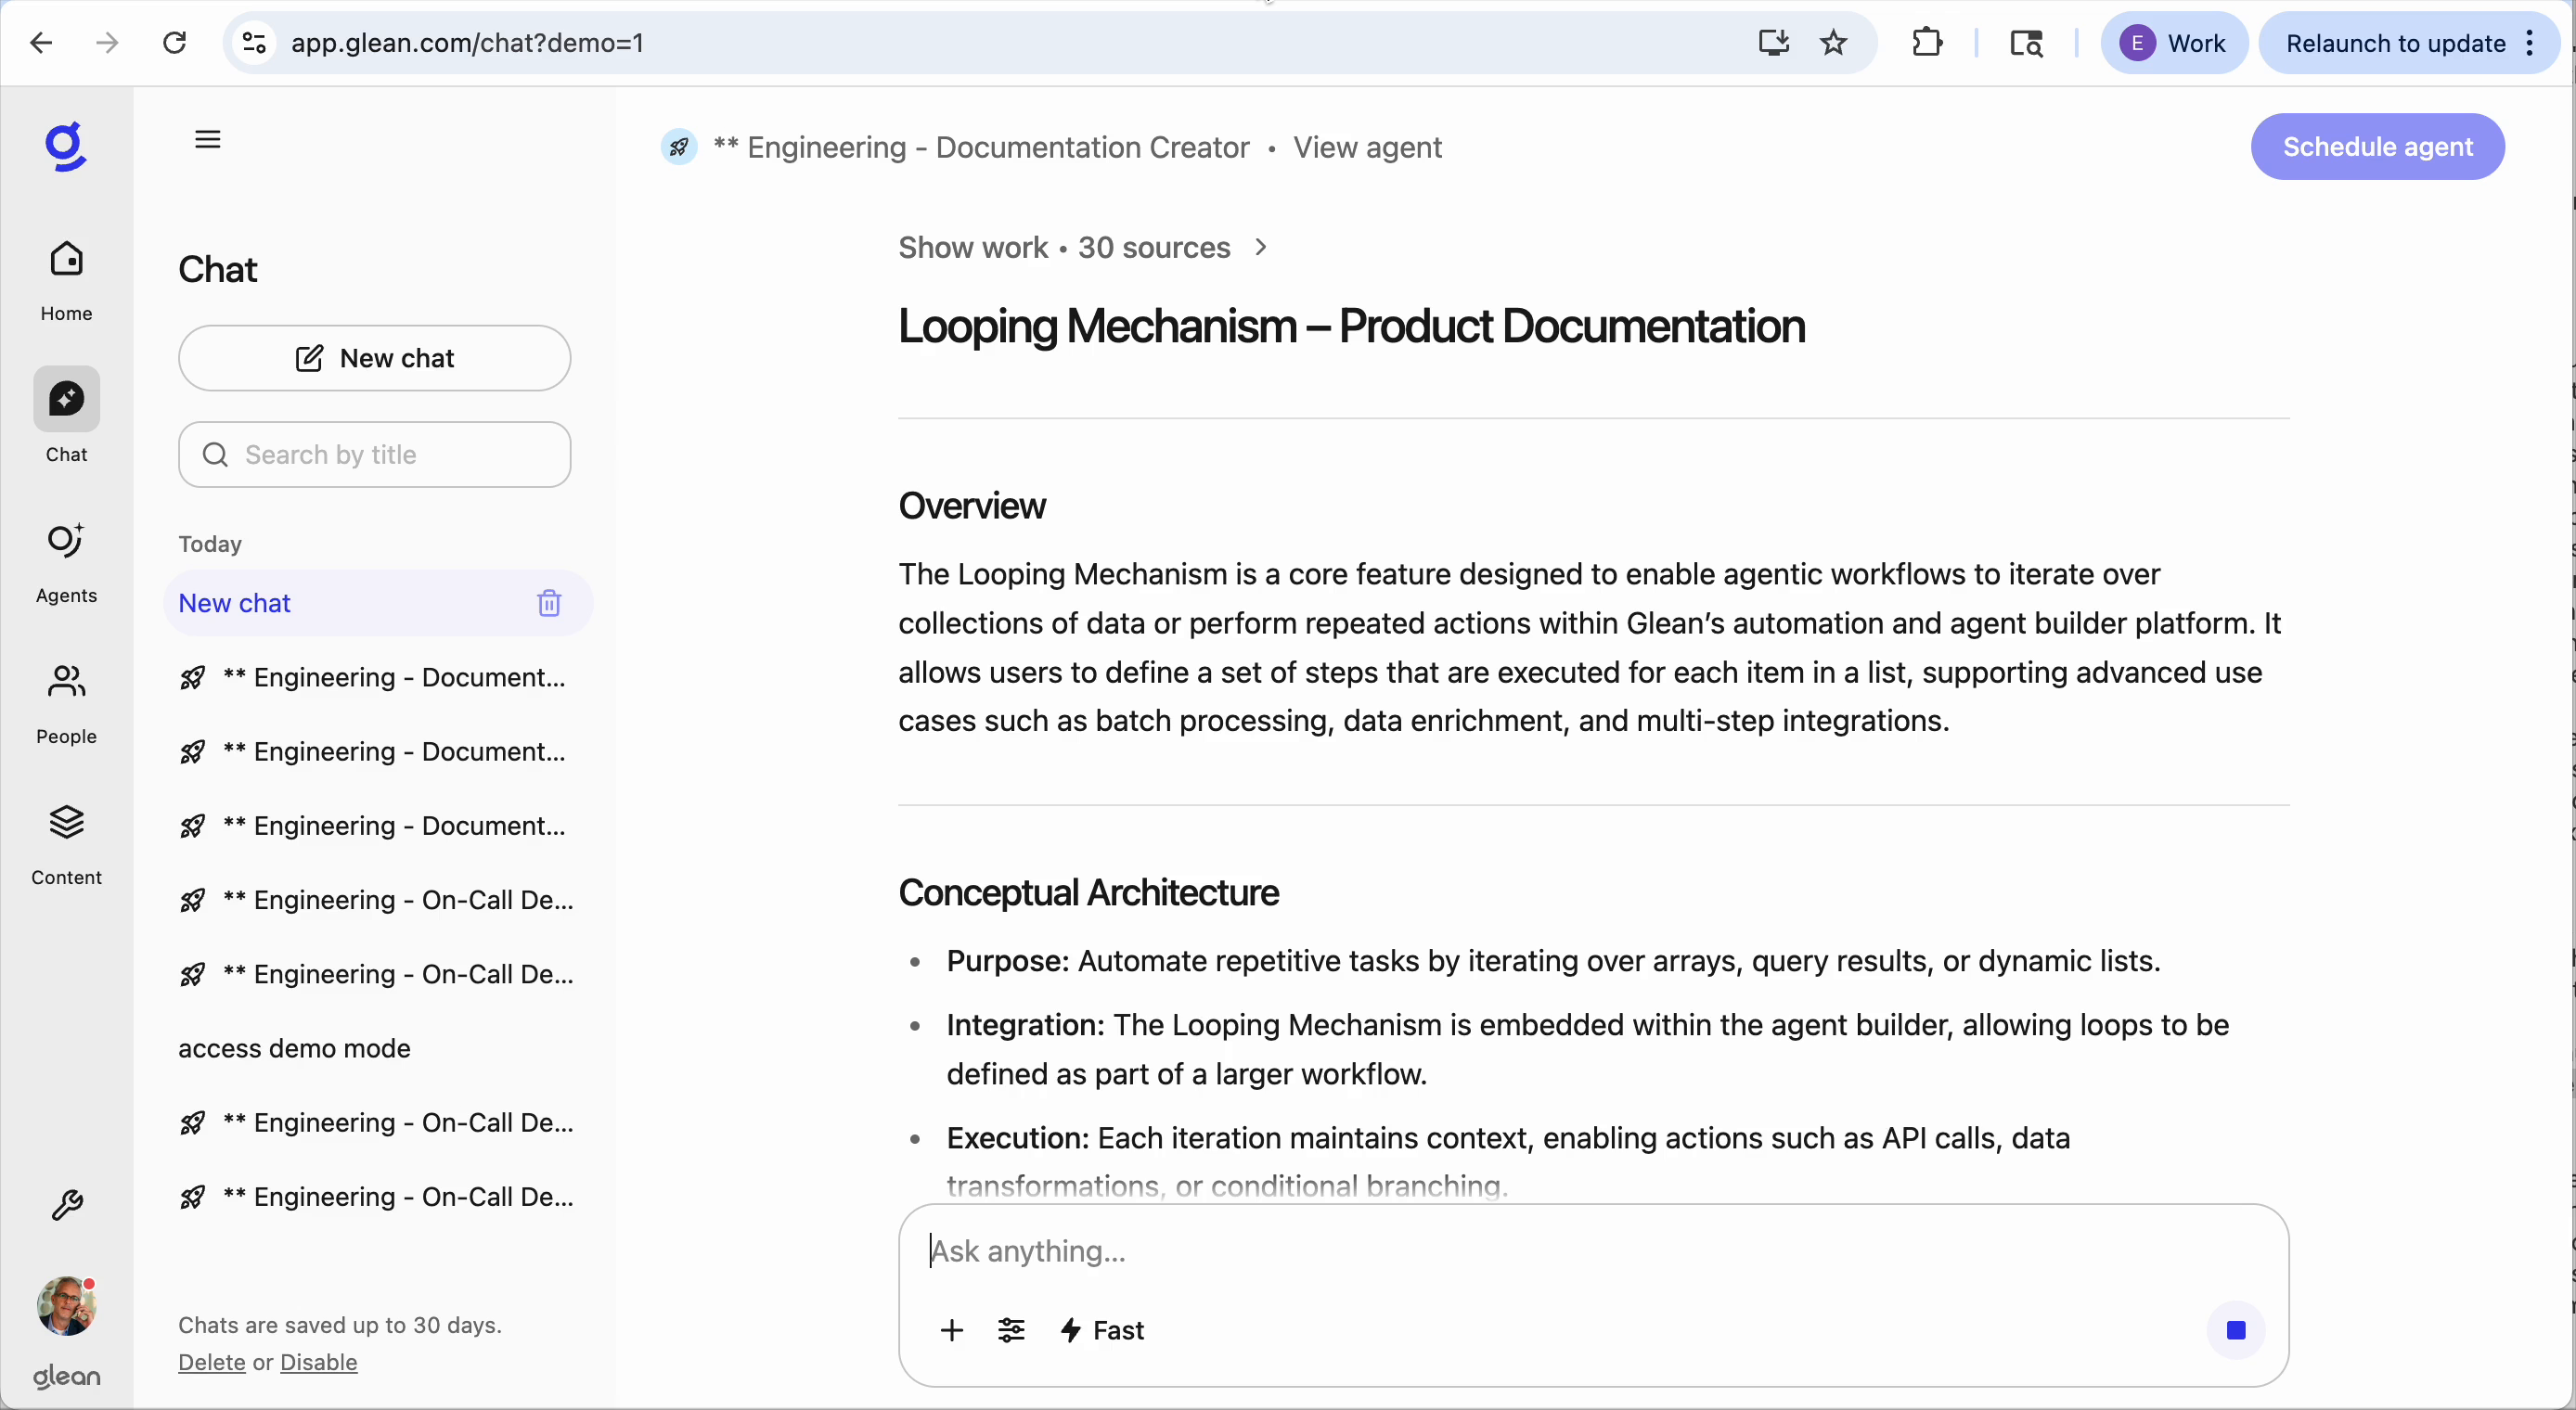Click the View agent link
This screenshot has height=1410, width=2576.
tap(1367, 147)
